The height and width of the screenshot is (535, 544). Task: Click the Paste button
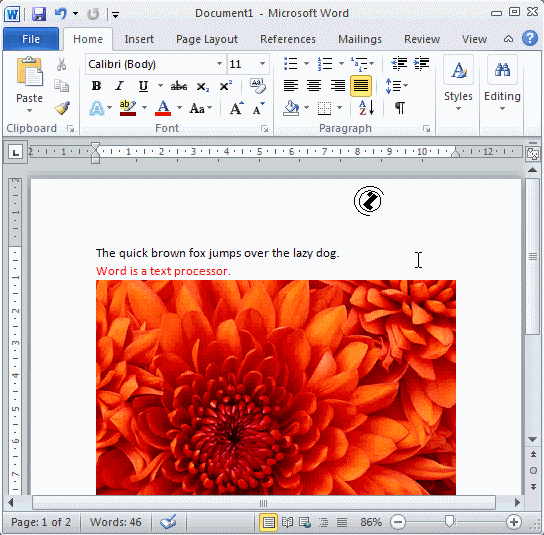29,85
